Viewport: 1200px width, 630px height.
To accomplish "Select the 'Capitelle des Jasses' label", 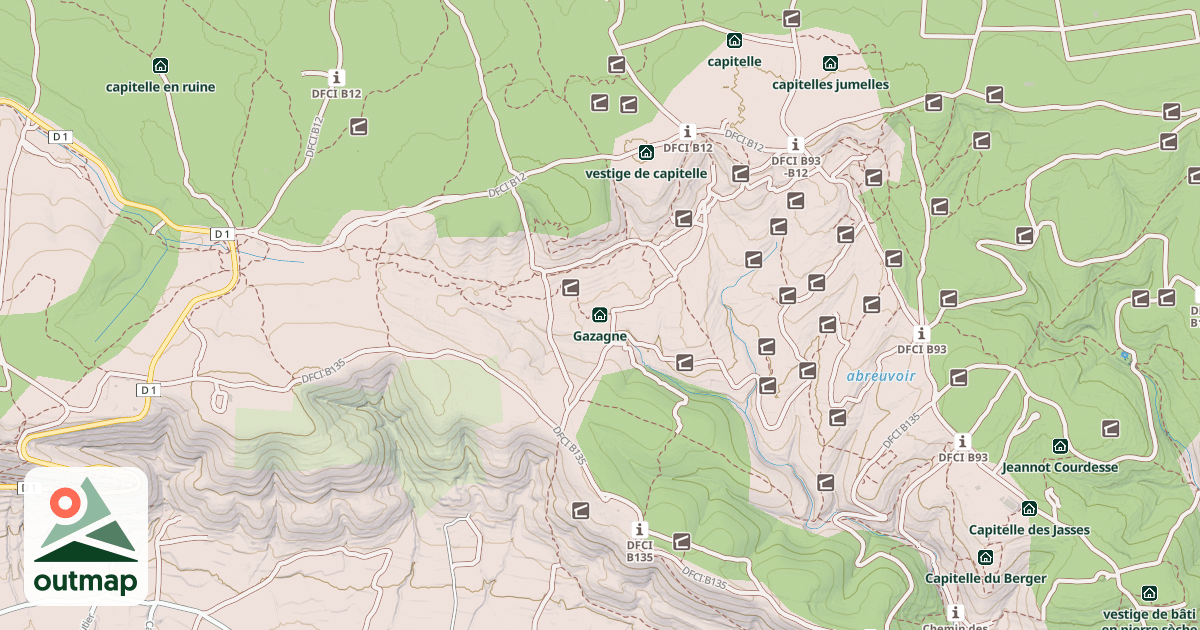I will point(1029,530).
